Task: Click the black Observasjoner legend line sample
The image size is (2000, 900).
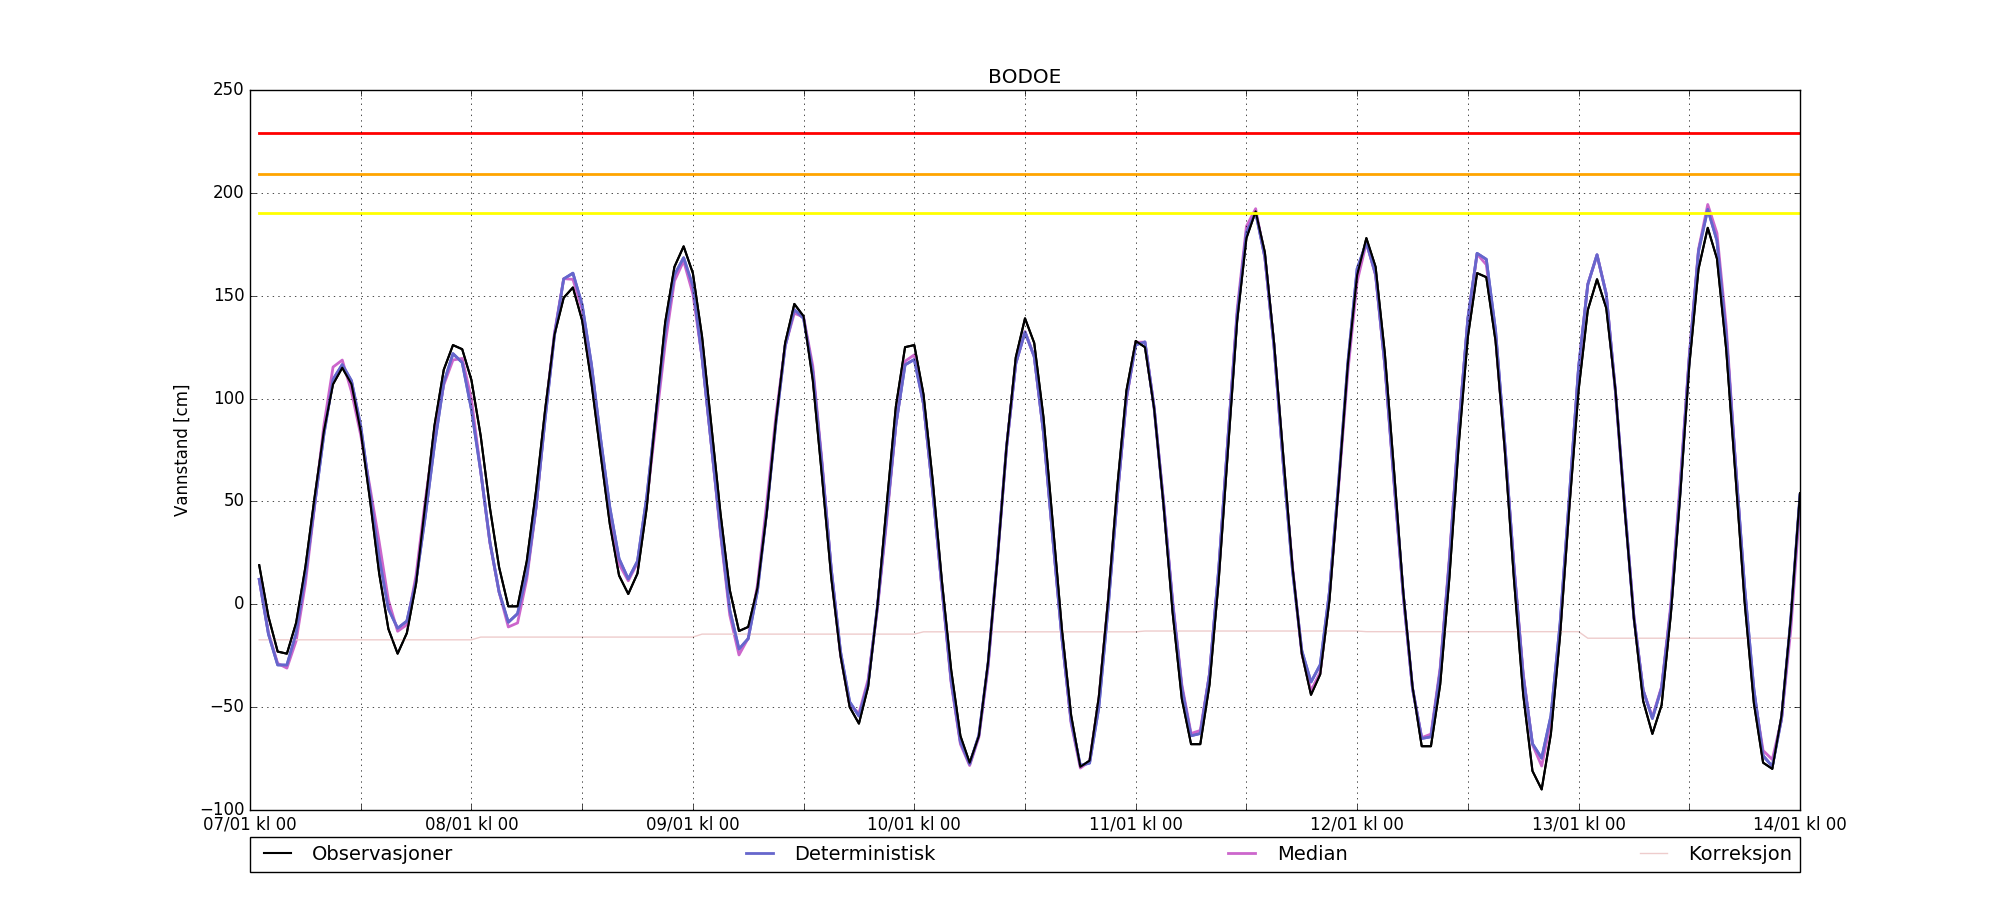Action: tap(277, 854)
